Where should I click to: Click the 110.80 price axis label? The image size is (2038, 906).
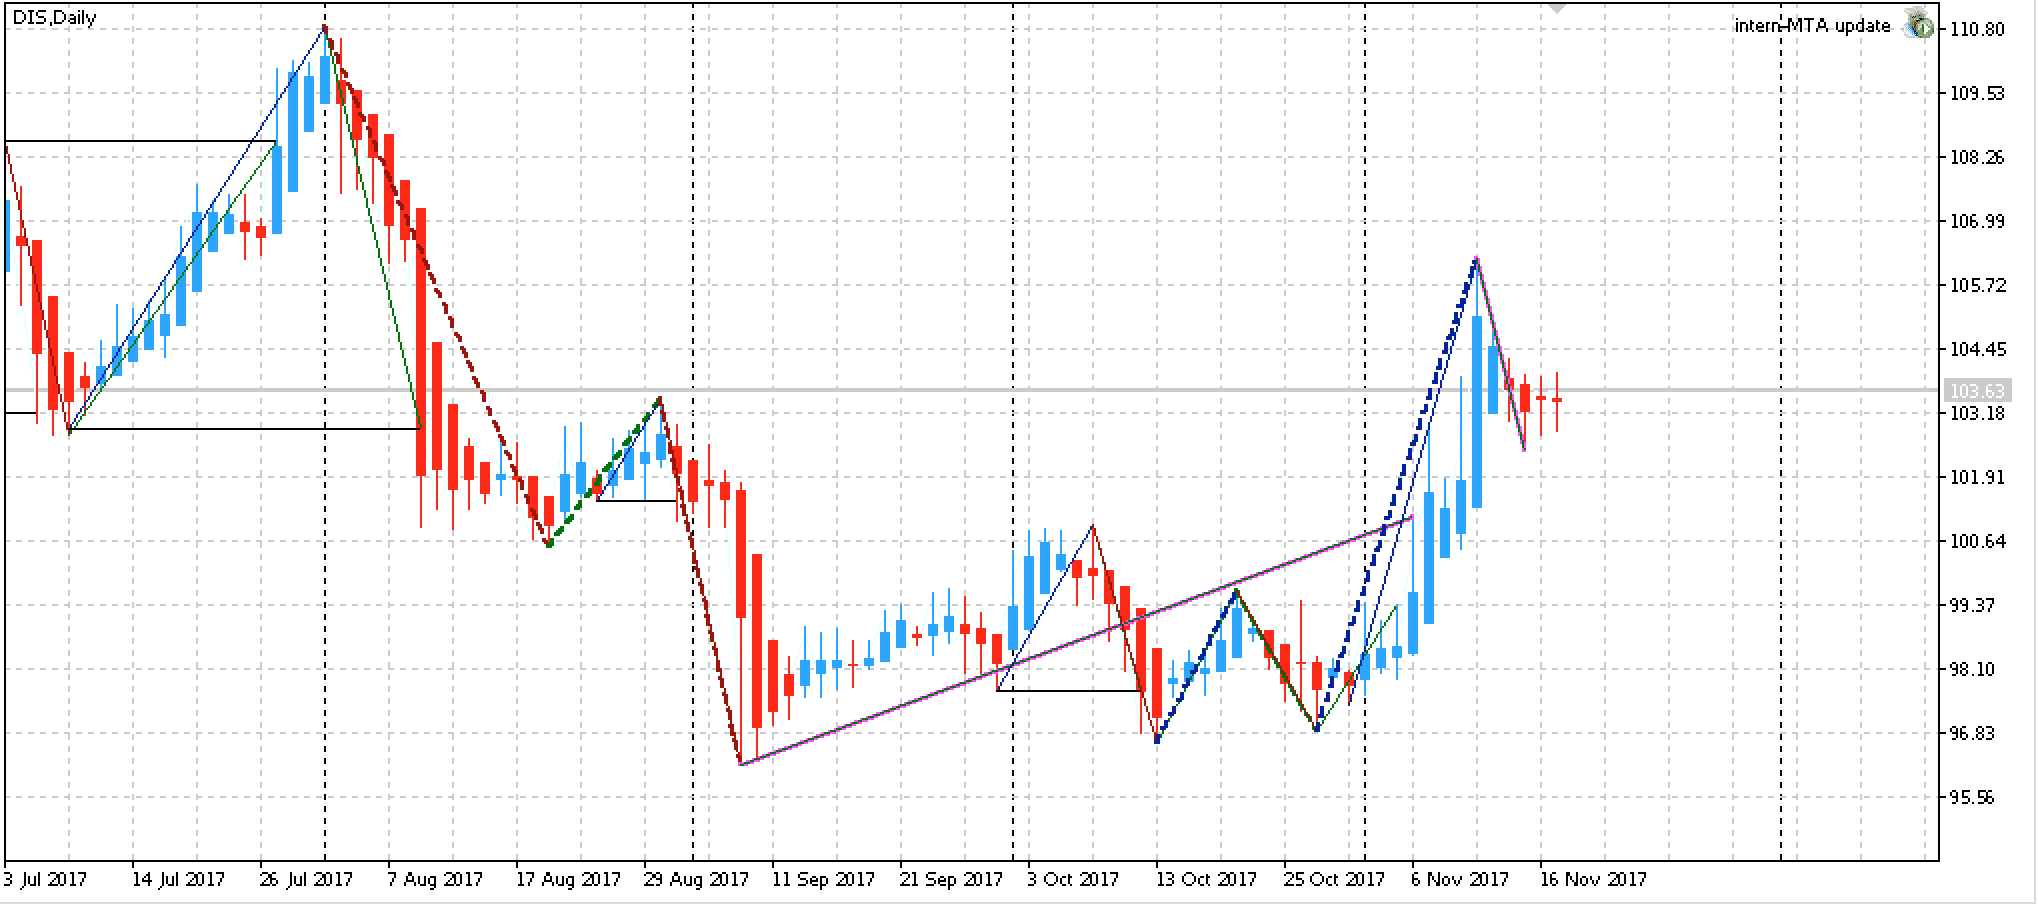[x=1977, y=30]
